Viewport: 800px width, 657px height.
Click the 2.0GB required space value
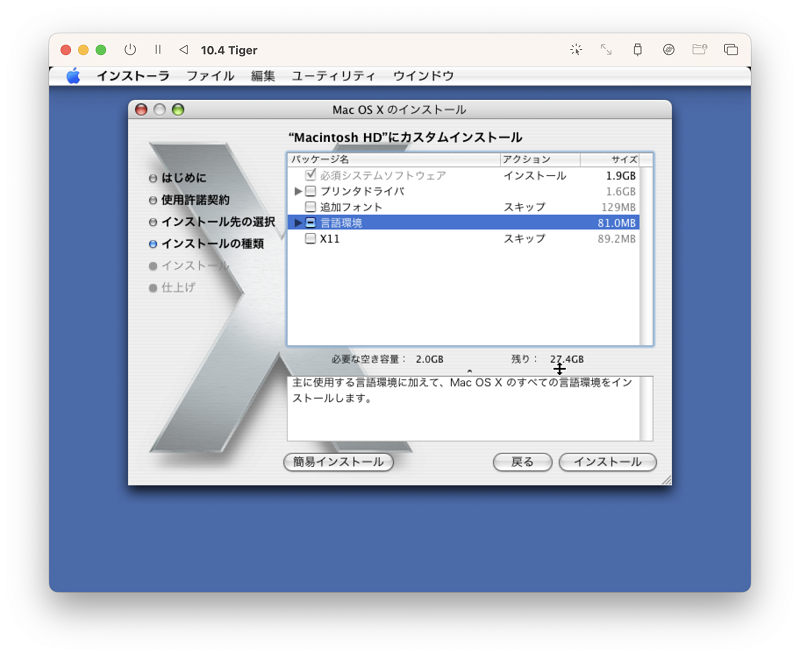tap(430, 359)
